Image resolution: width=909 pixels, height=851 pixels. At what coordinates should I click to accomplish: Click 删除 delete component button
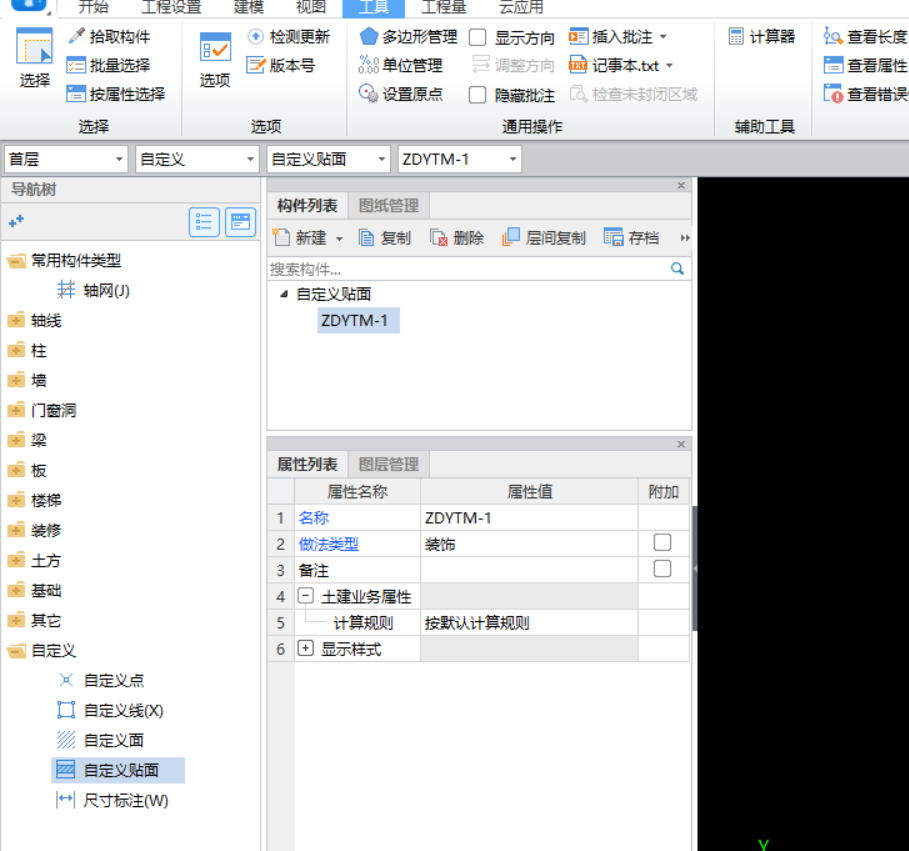[x=457, y=238]
